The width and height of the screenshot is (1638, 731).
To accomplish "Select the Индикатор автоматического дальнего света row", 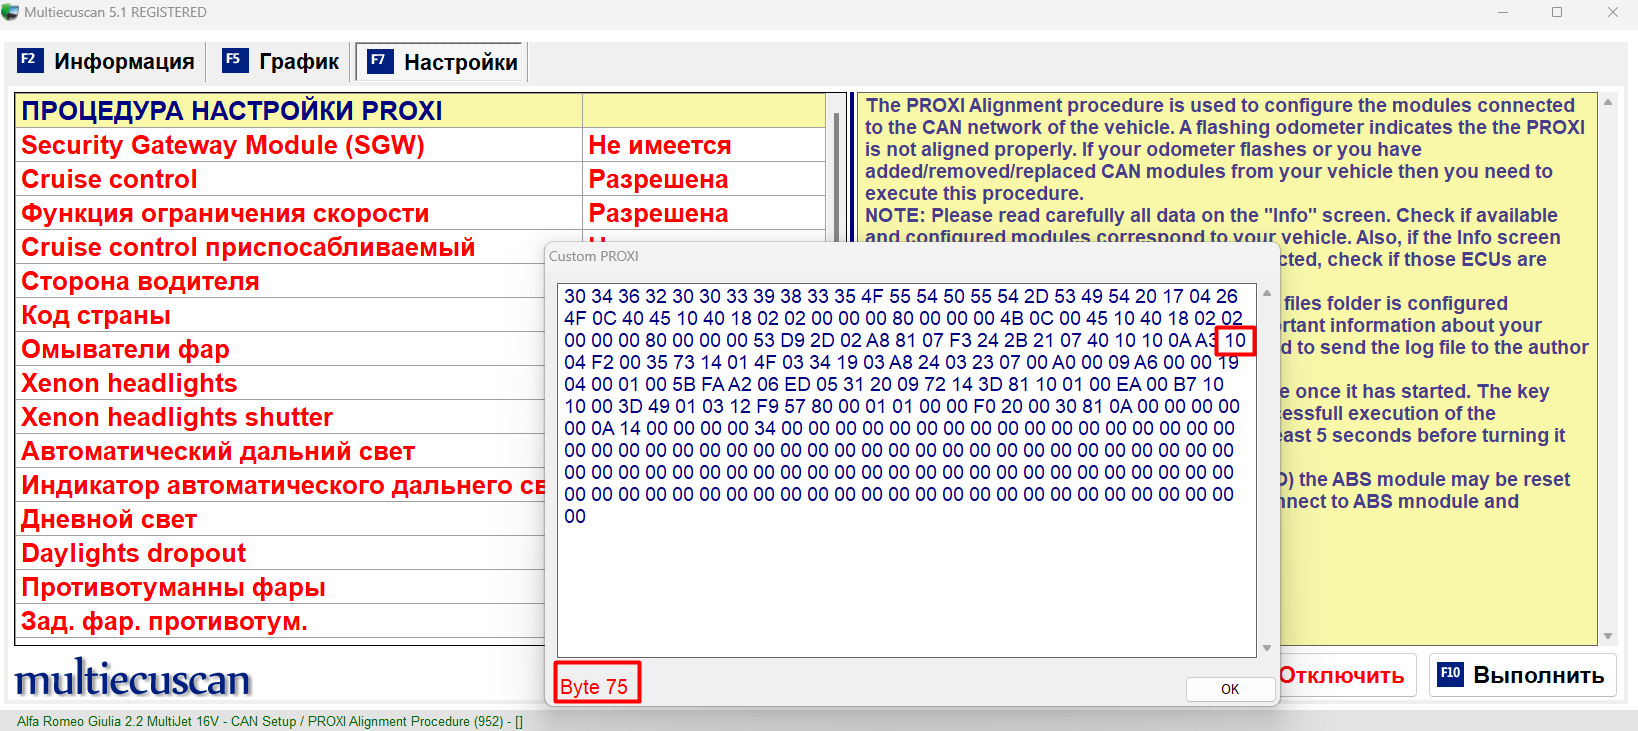I will coord(280,485).
